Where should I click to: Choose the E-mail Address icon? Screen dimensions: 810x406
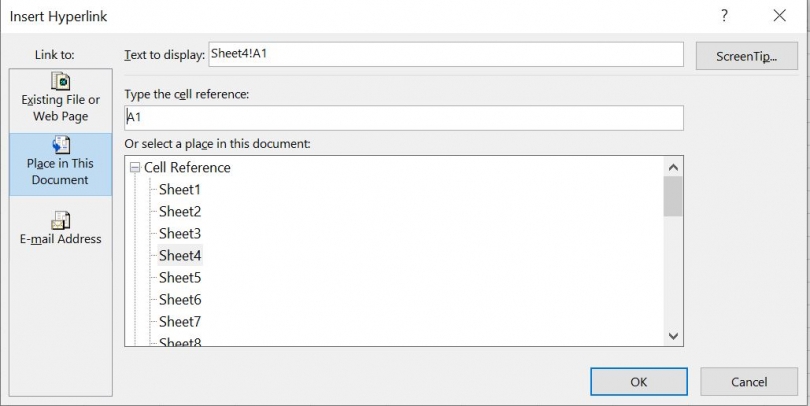coord(60,220)
